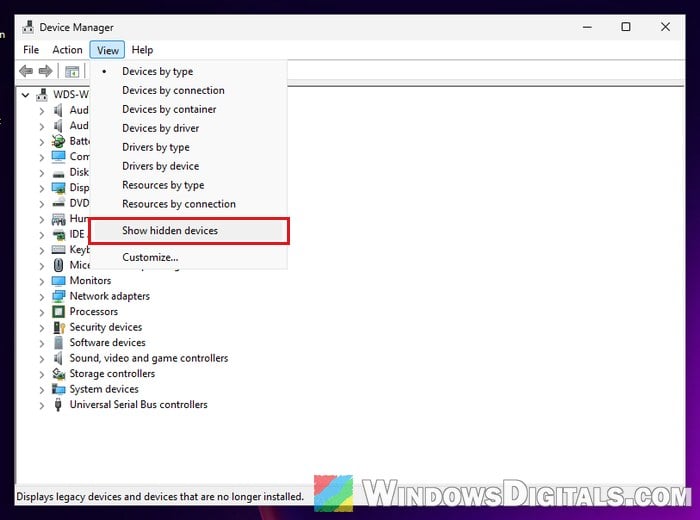Image resolution: width=700 pixels, height=520 pixels.
Task: Select Sound, video and game controllers row
Action: click(x=149, y=358)
